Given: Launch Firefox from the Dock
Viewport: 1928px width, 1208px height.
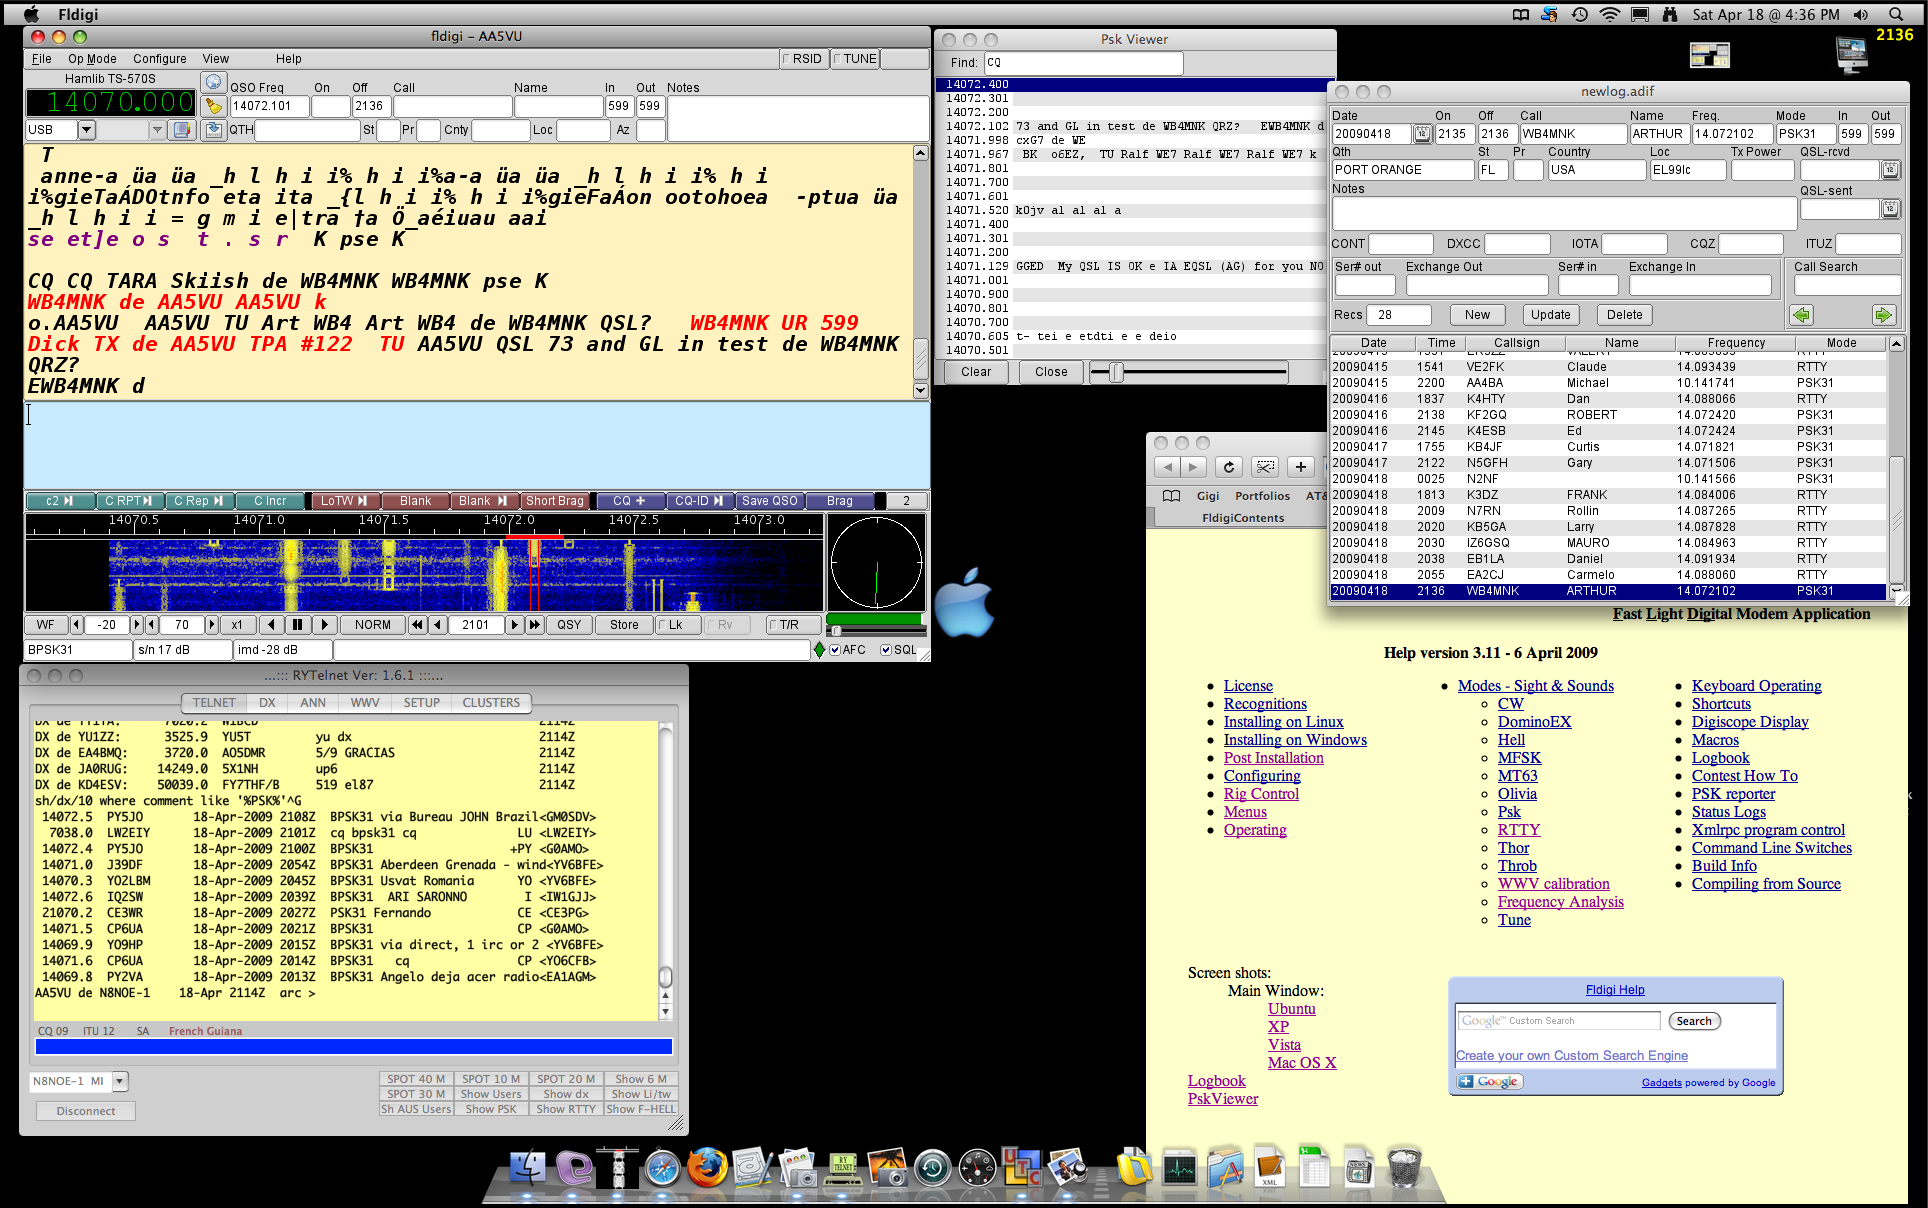Looking at the screenshot, I should coord(707,1166).
